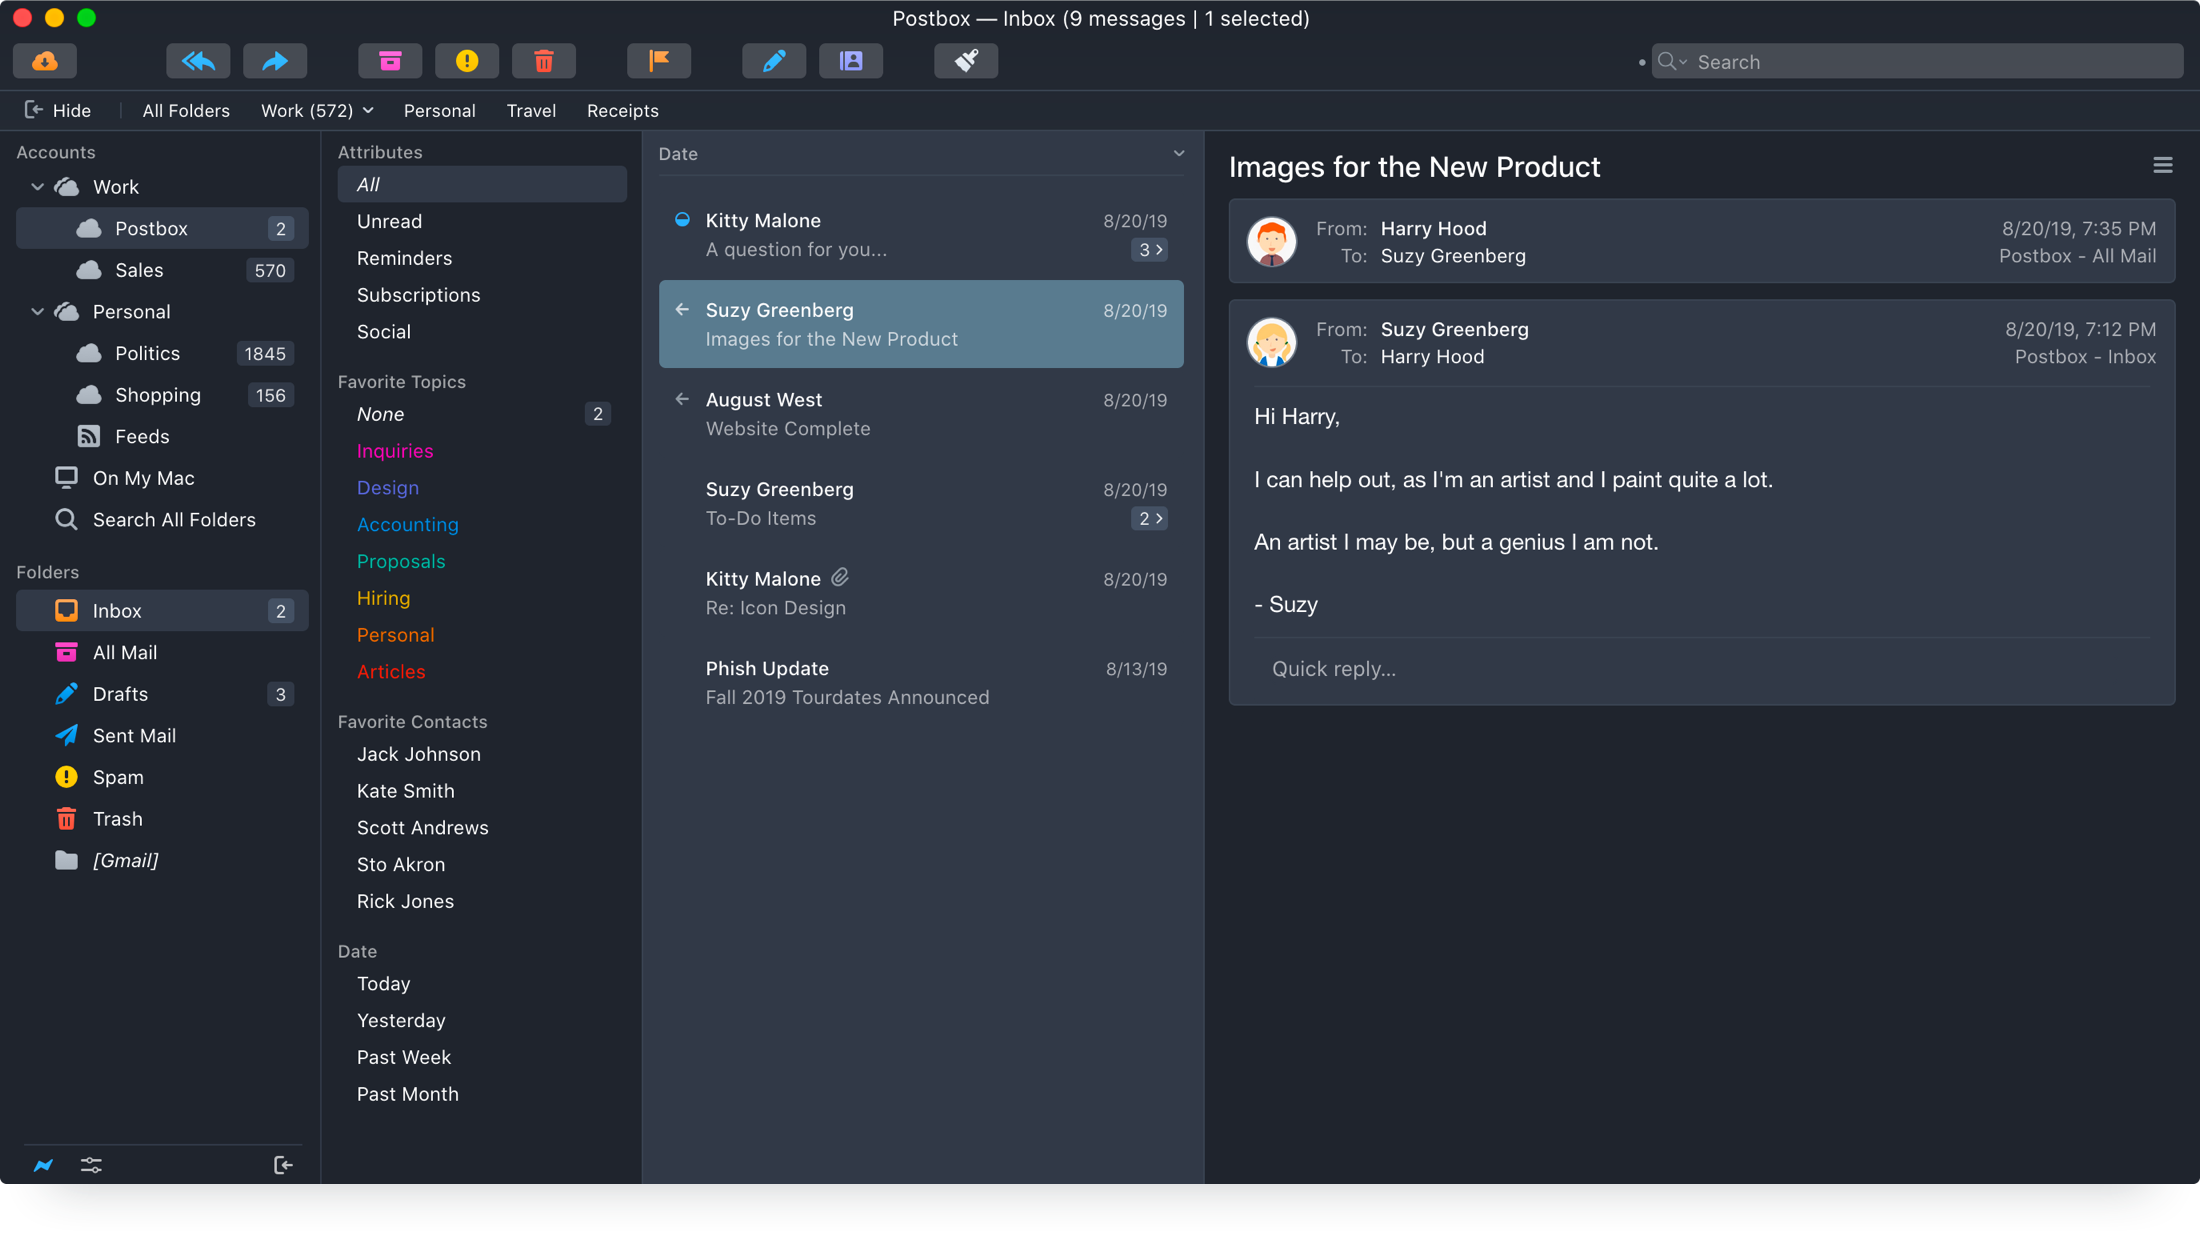Screen dimensions: 2200x1240
Task: Archive message with pink archive icon
Action: click(390, 62)
